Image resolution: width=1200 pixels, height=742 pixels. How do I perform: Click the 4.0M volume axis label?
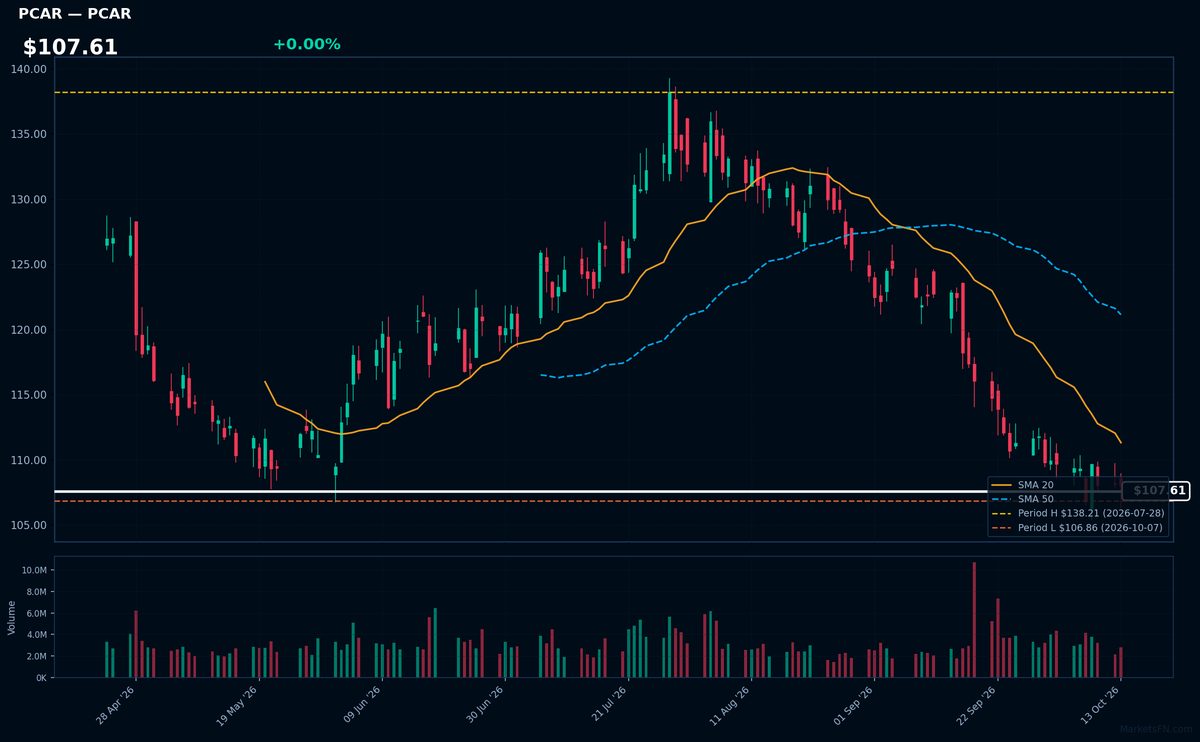click(35, 635)
